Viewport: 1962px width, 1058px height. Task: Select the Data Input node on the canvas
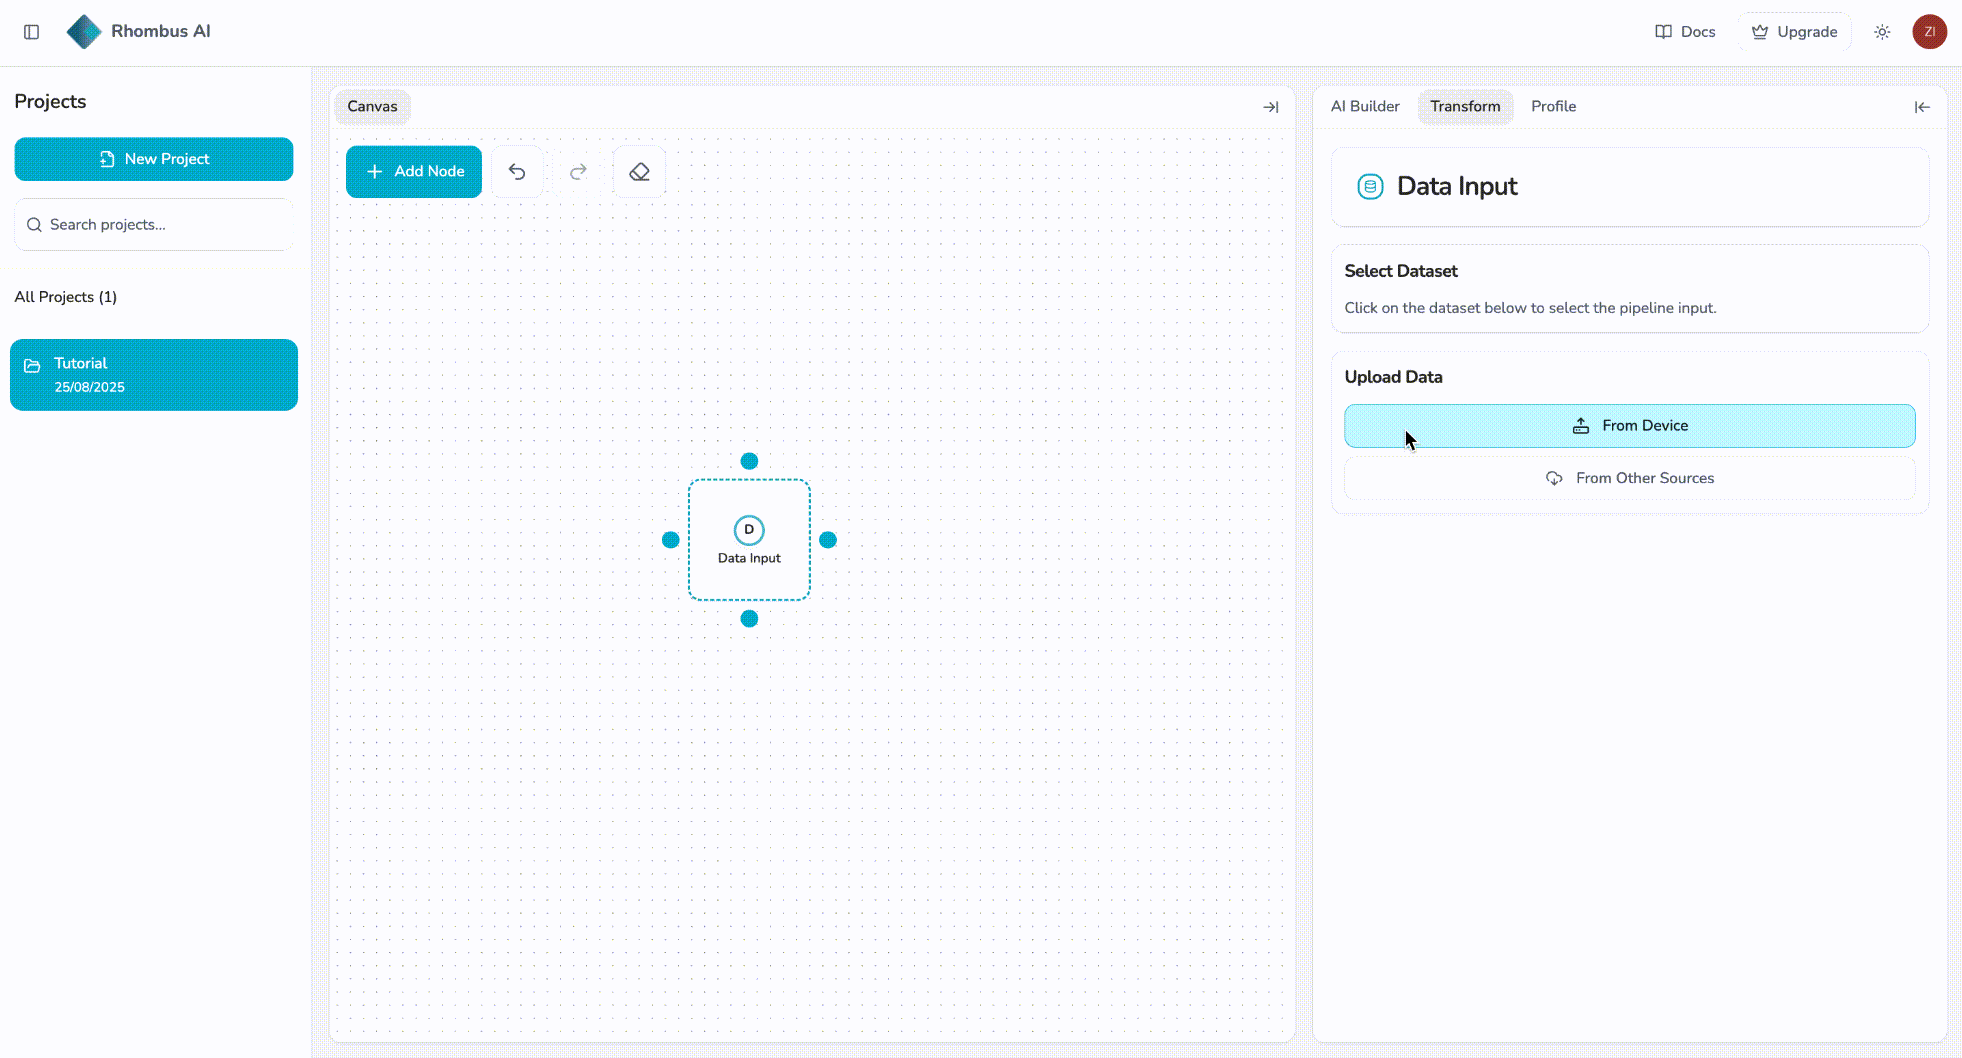coord(748,539)
